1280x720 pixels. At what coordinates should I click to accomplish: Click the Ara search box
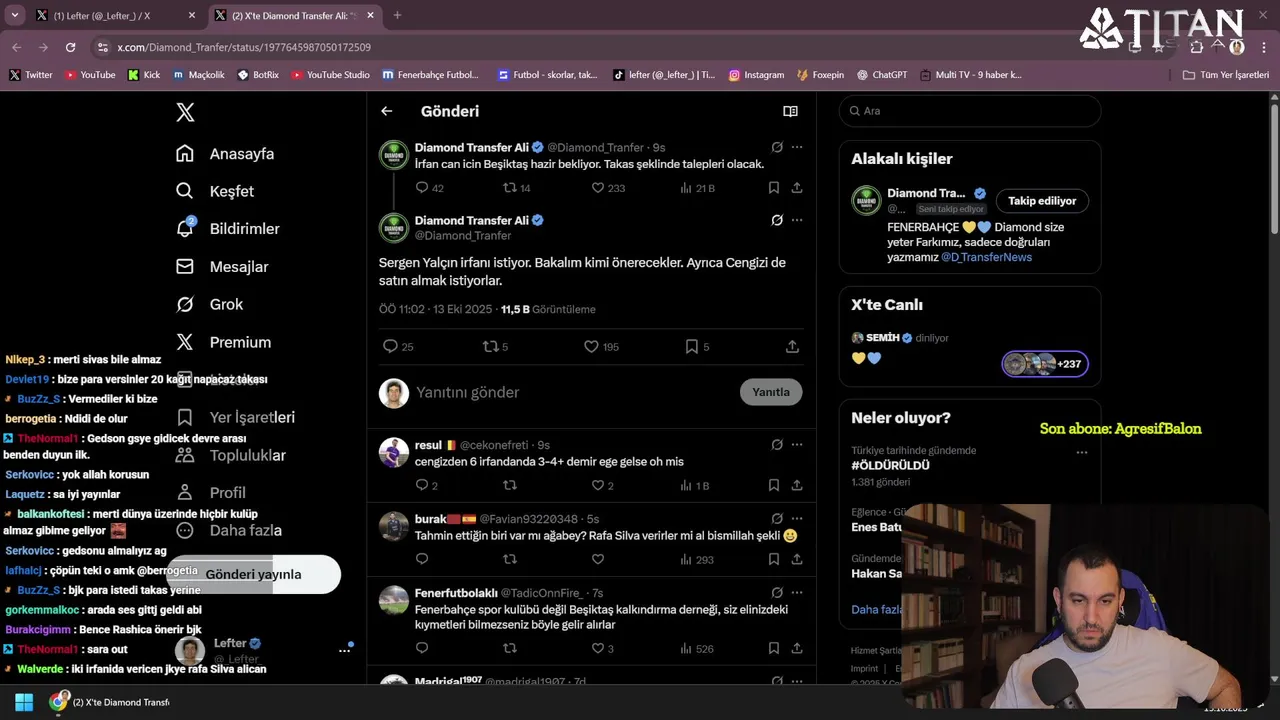[970, 111]
